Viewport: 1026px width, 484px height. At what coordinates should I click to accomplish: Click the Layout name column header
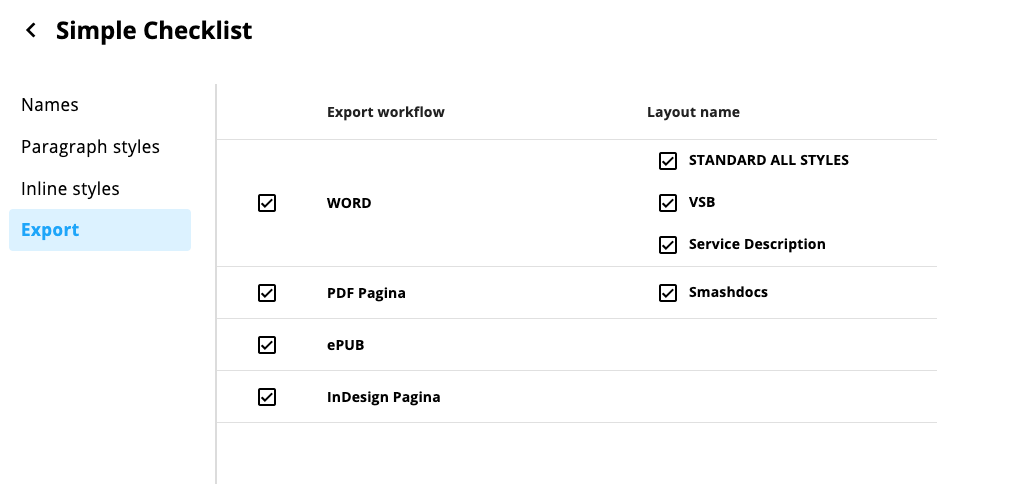[693, 112]
